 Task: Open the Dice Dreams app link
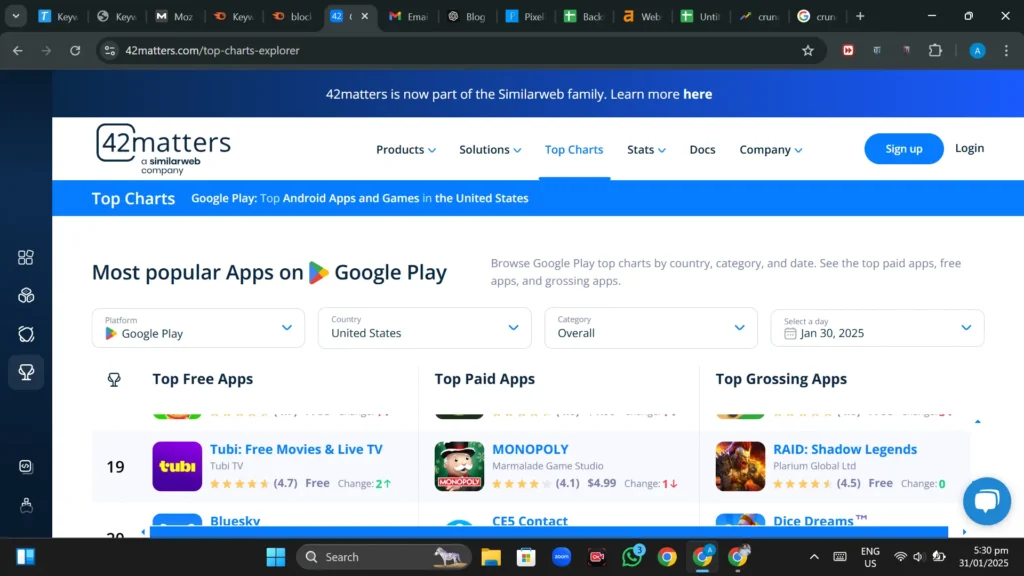(820, 520)
